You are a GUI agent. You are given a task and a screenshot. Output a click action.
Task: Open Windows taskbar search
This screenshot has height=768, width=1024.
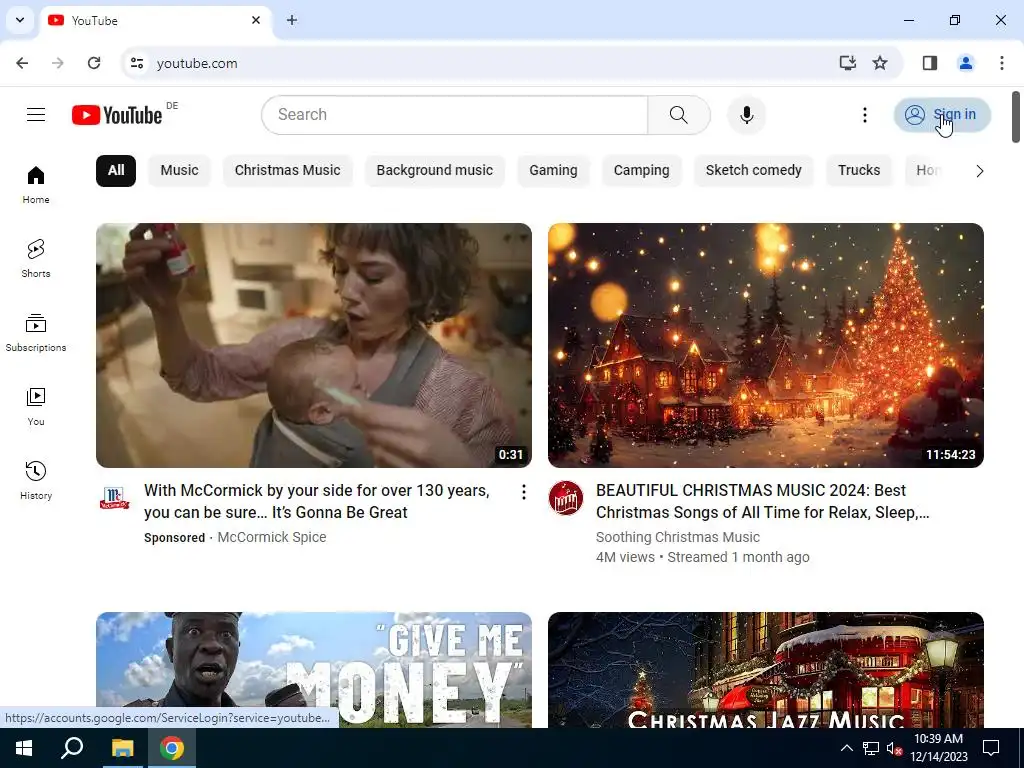pos(72,748)
